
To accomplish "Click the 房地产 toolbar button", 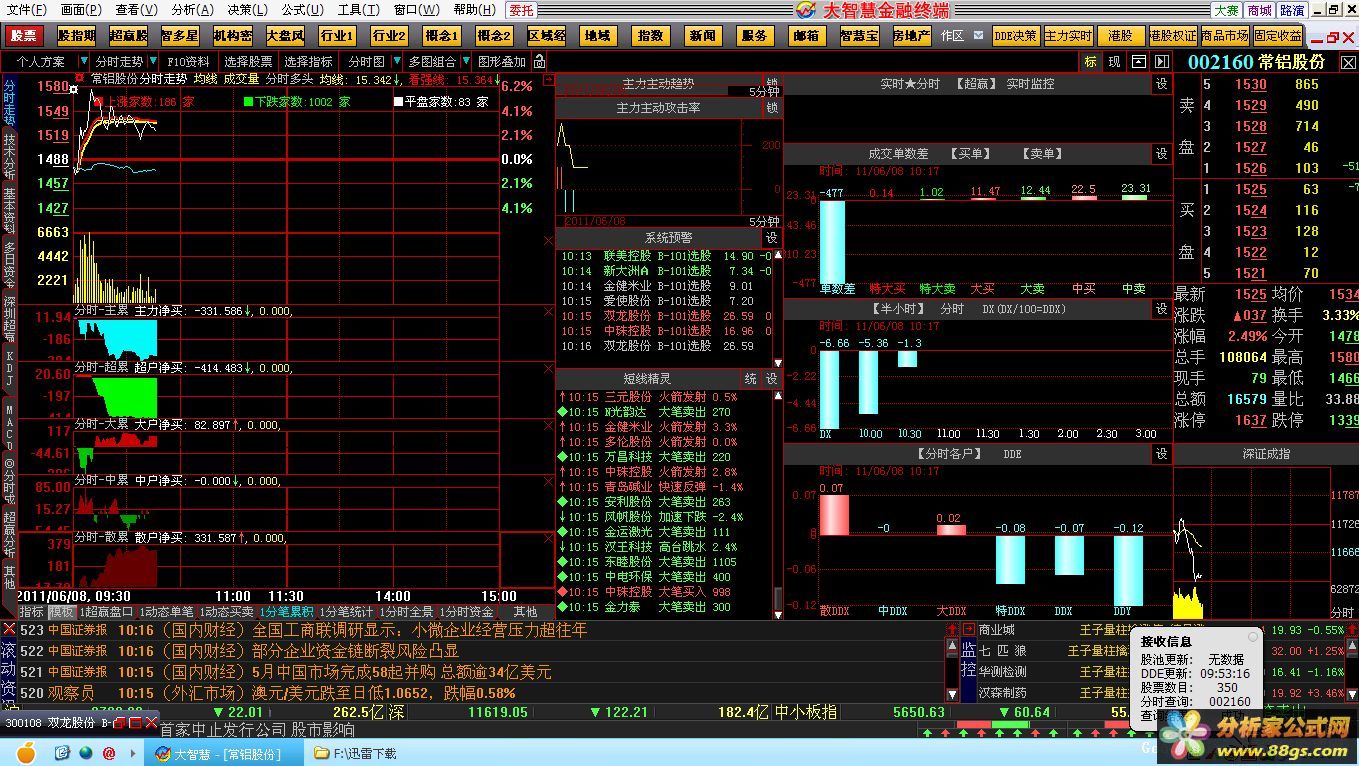I will (911, 36).
